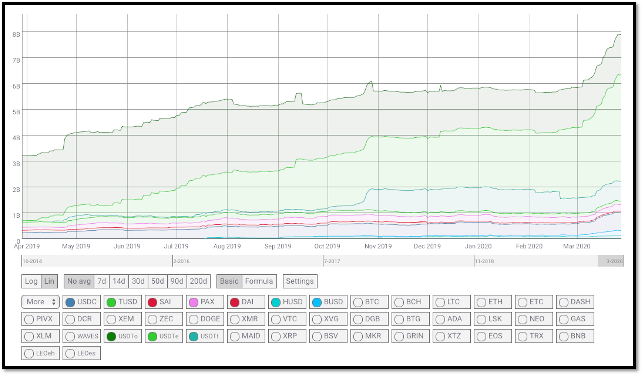Enable the BNB series
The image size is (643, 376).
point(575,336)
